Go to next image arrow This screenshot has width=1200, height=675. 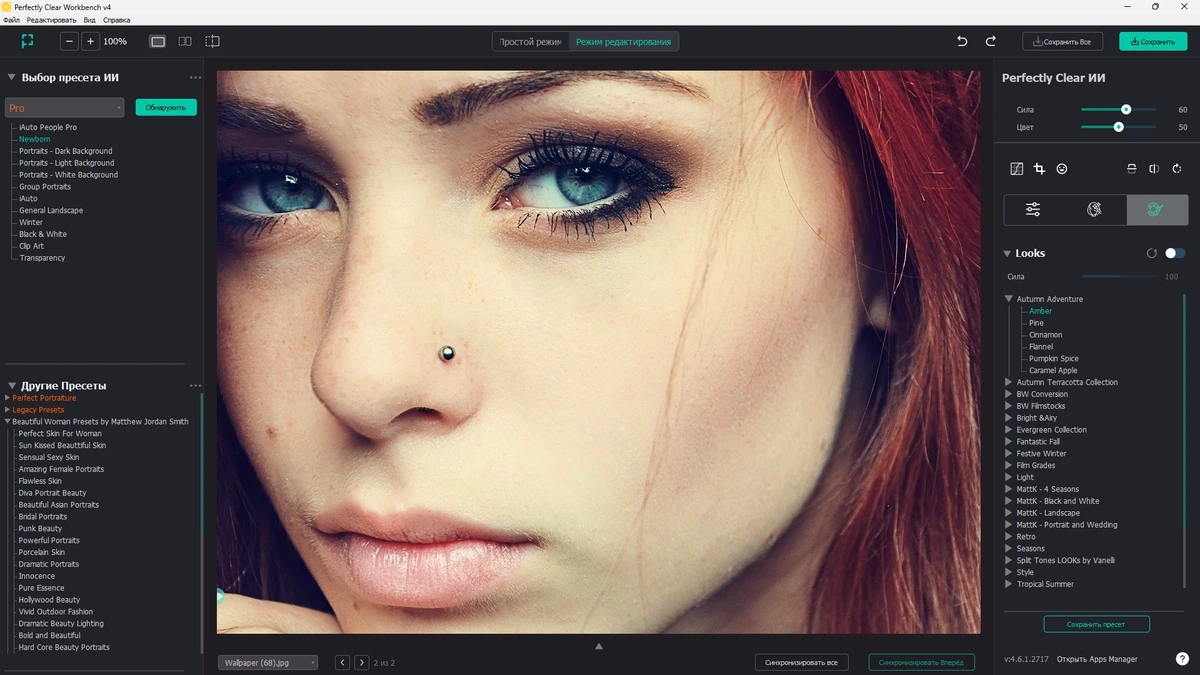click(362, 662)
